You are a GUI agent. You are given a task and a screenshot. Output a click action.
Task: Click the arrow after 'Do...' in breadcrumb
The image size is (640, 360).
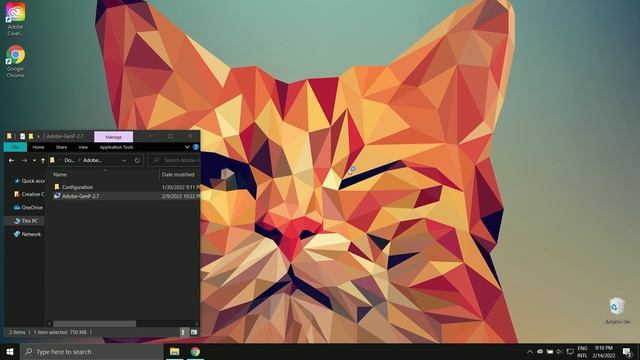[x=80, y=160]
